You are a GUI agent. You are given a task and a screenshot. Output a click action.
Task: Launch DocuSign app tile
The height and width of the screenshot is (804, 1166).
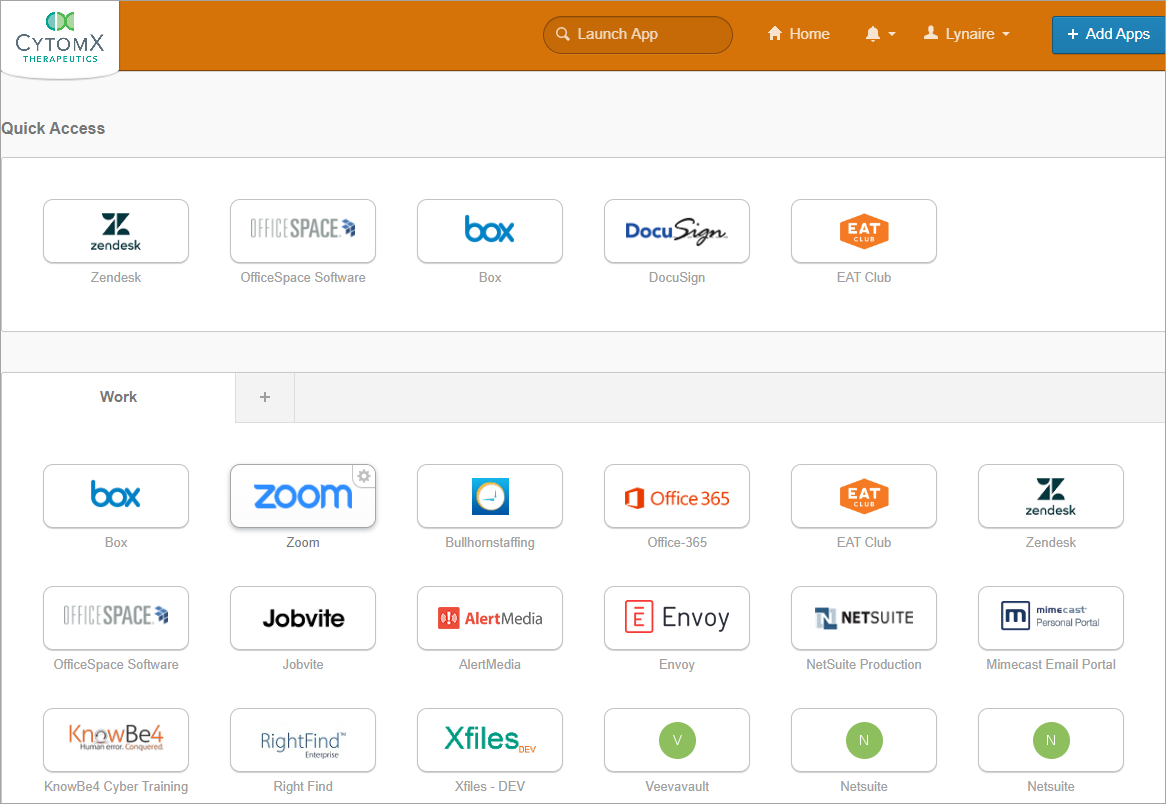(677, 231)
